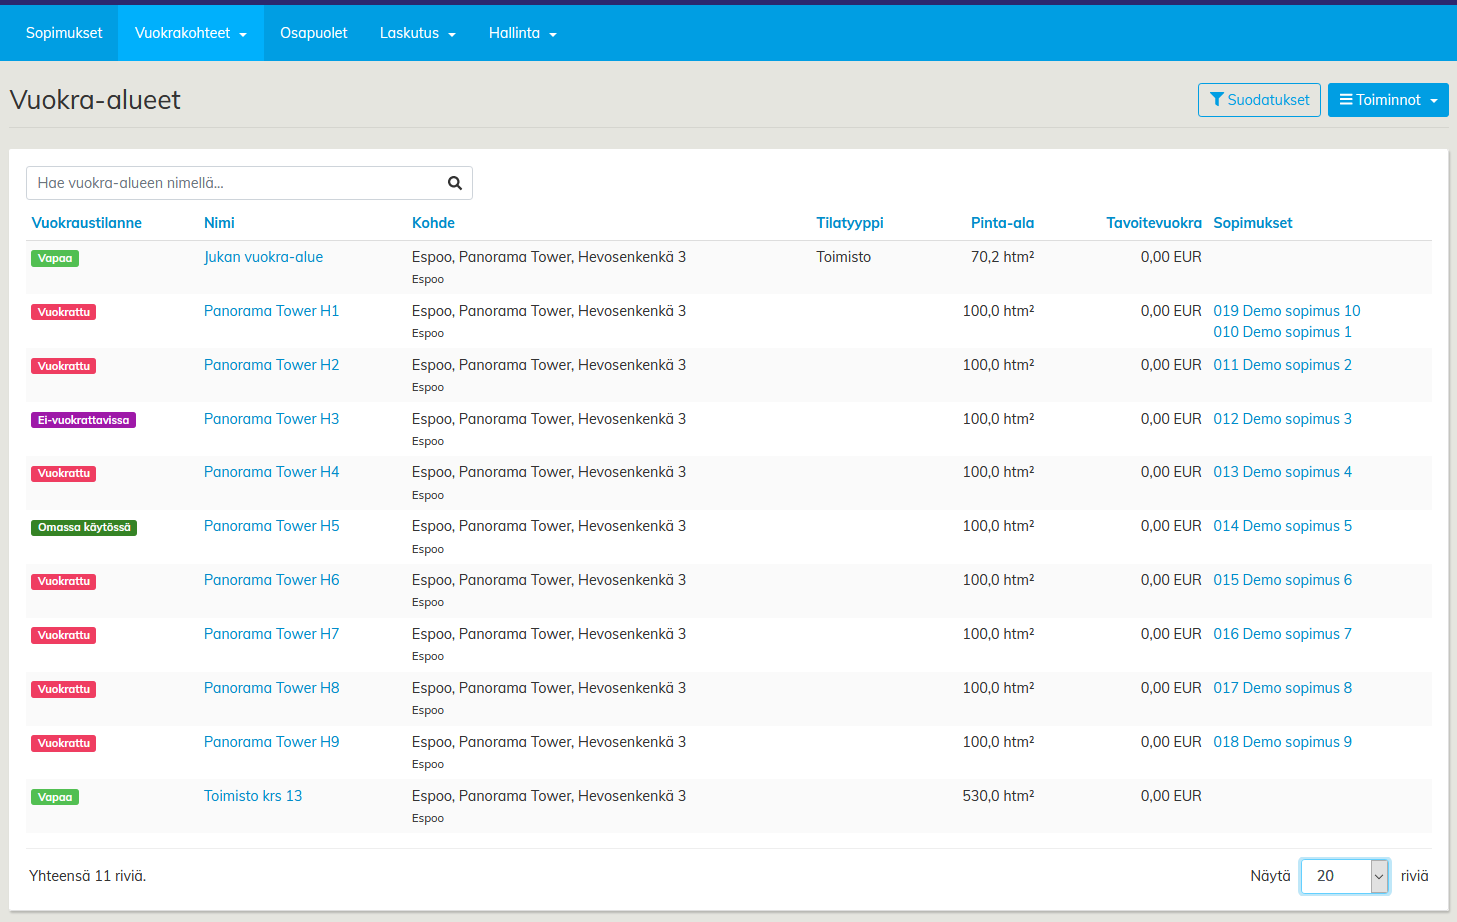Open Jukan vuokra-alue

[x=263, y=257]
